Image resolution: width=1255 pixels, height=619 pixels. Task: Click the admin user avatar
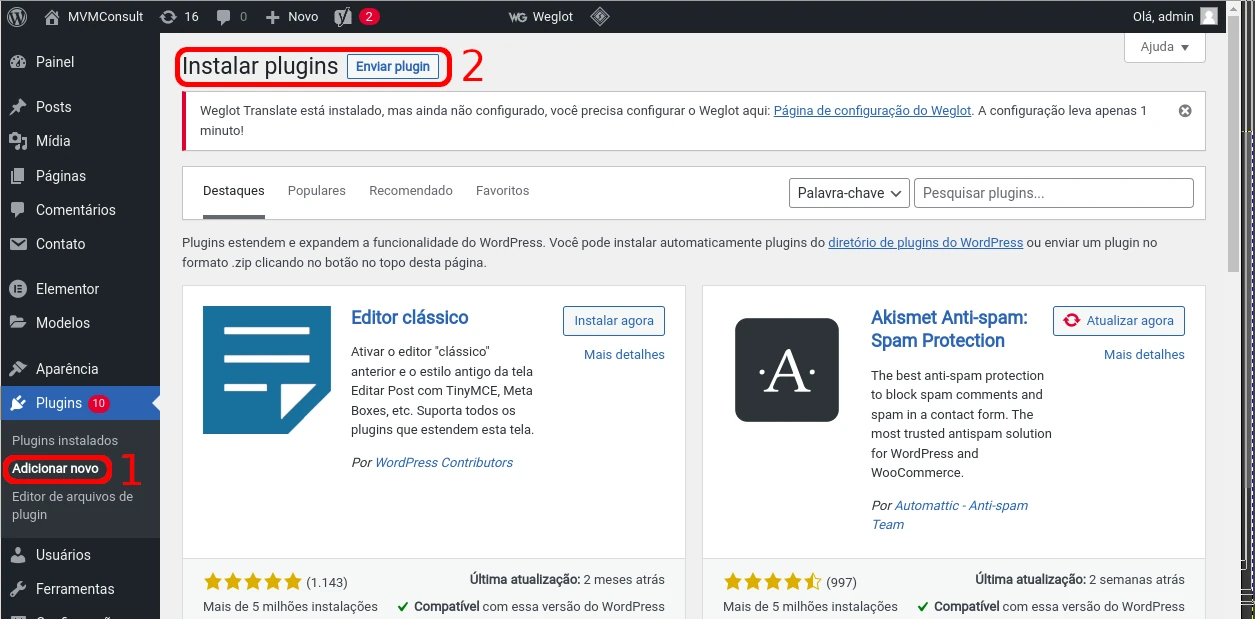[1209, 16]
